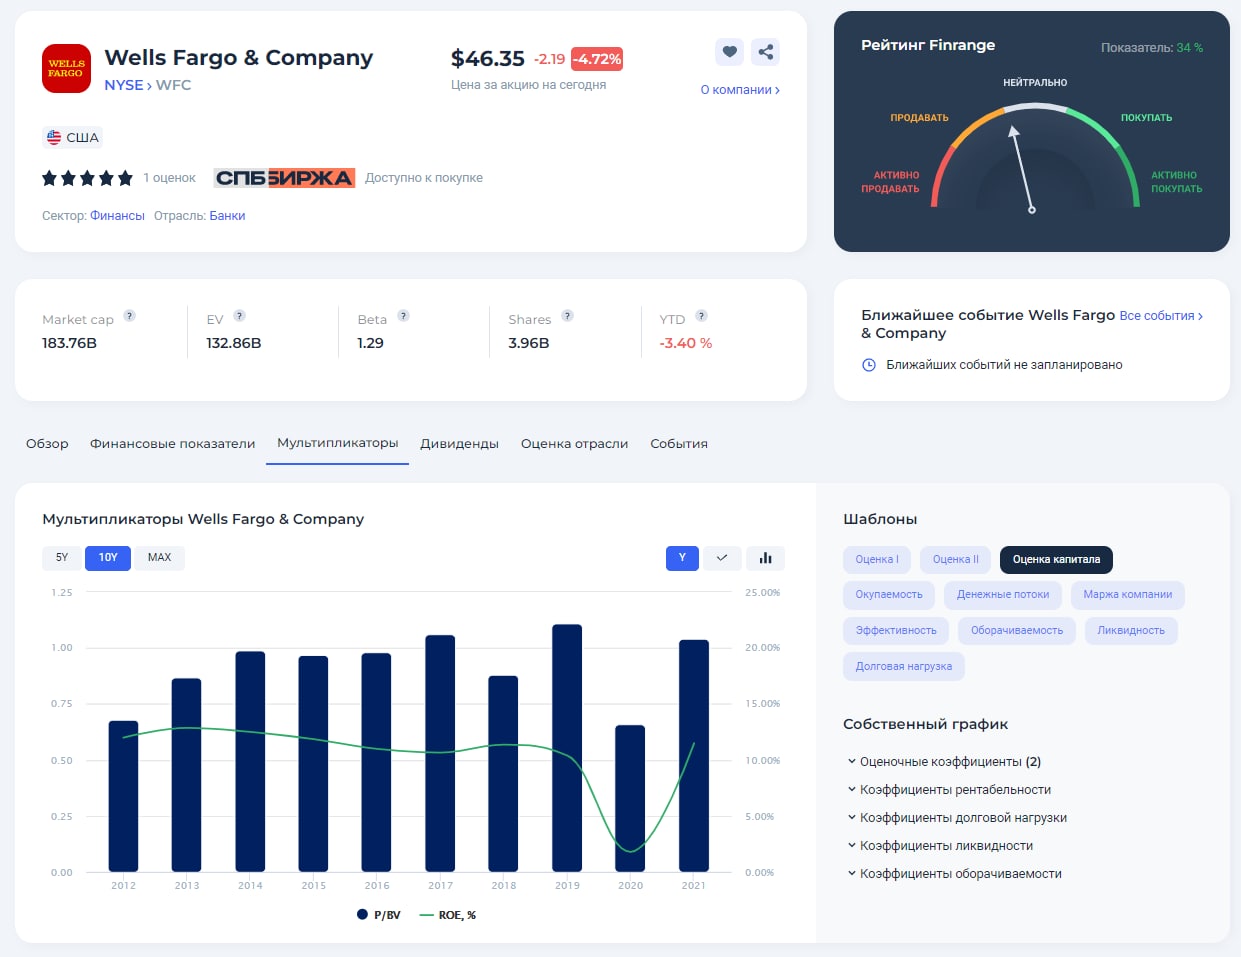The image size is (1241, 957).
Task: Expand Коэффициенты ликвидности section
Action: click(941, 846)
